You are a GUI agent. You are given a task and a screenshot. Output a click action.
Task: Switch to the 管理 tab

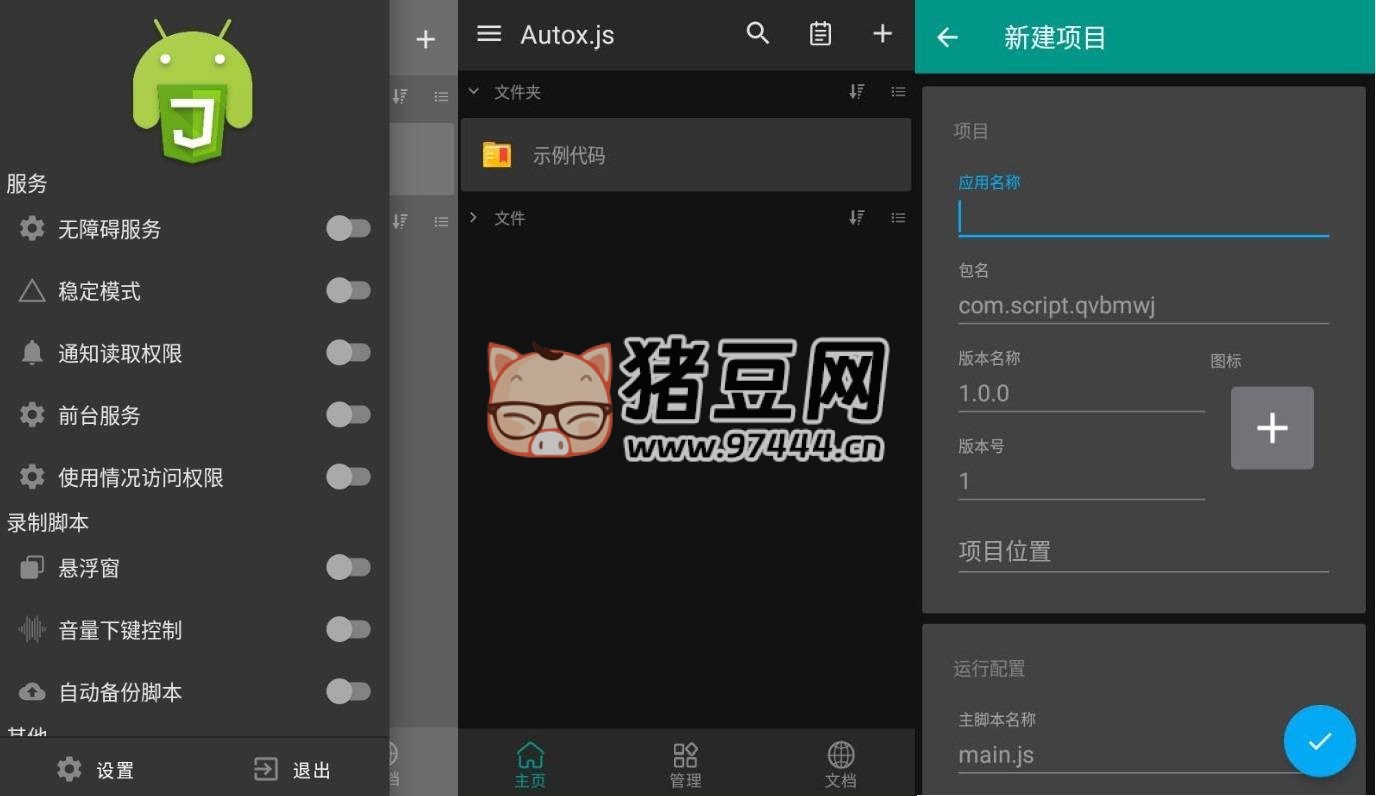[x=685, y=765]
